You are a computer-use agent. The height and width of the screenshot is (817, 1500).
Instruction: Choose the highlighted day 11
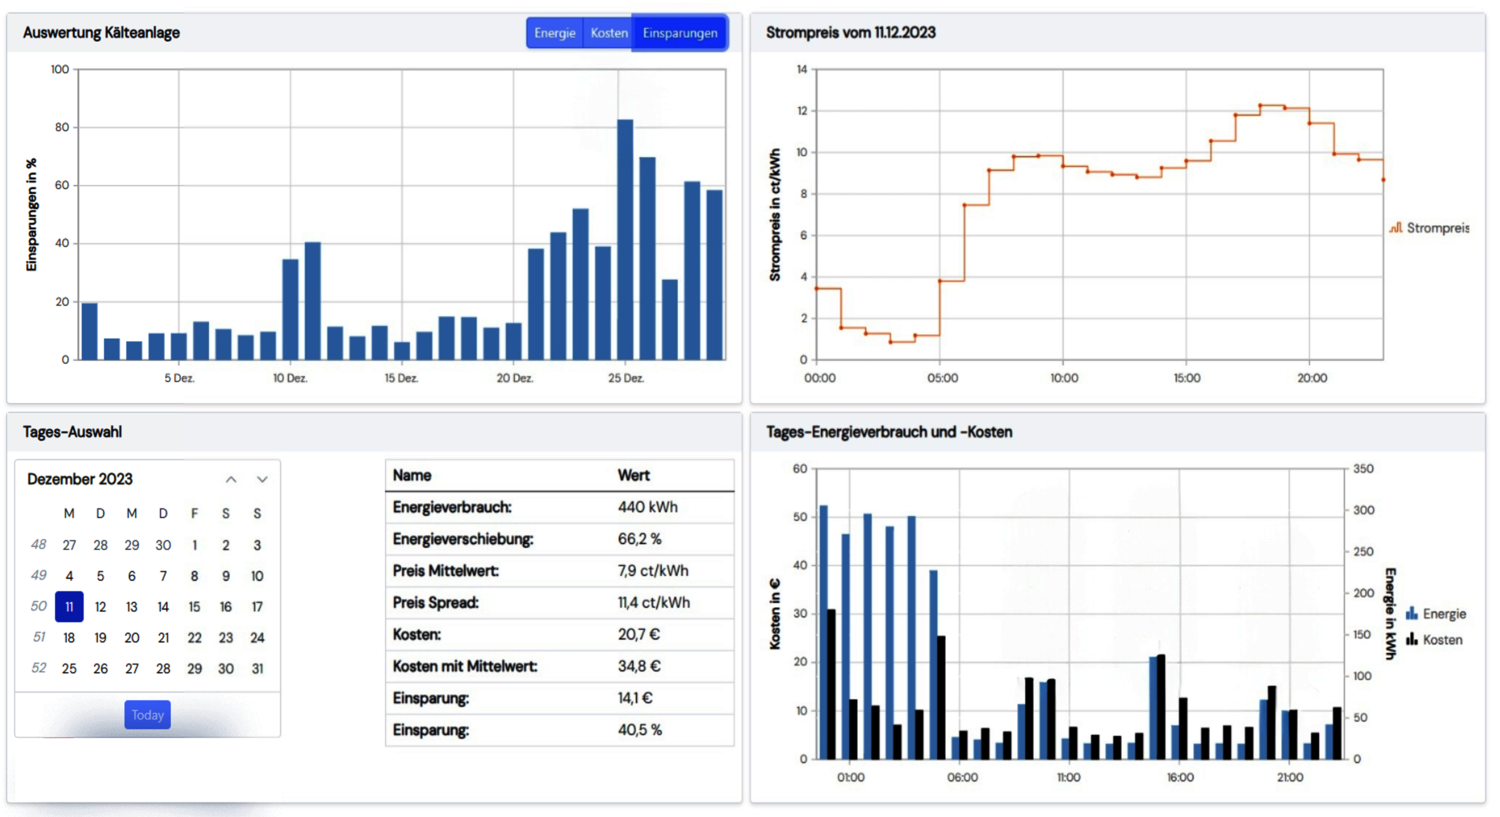(x=69, y=607)
